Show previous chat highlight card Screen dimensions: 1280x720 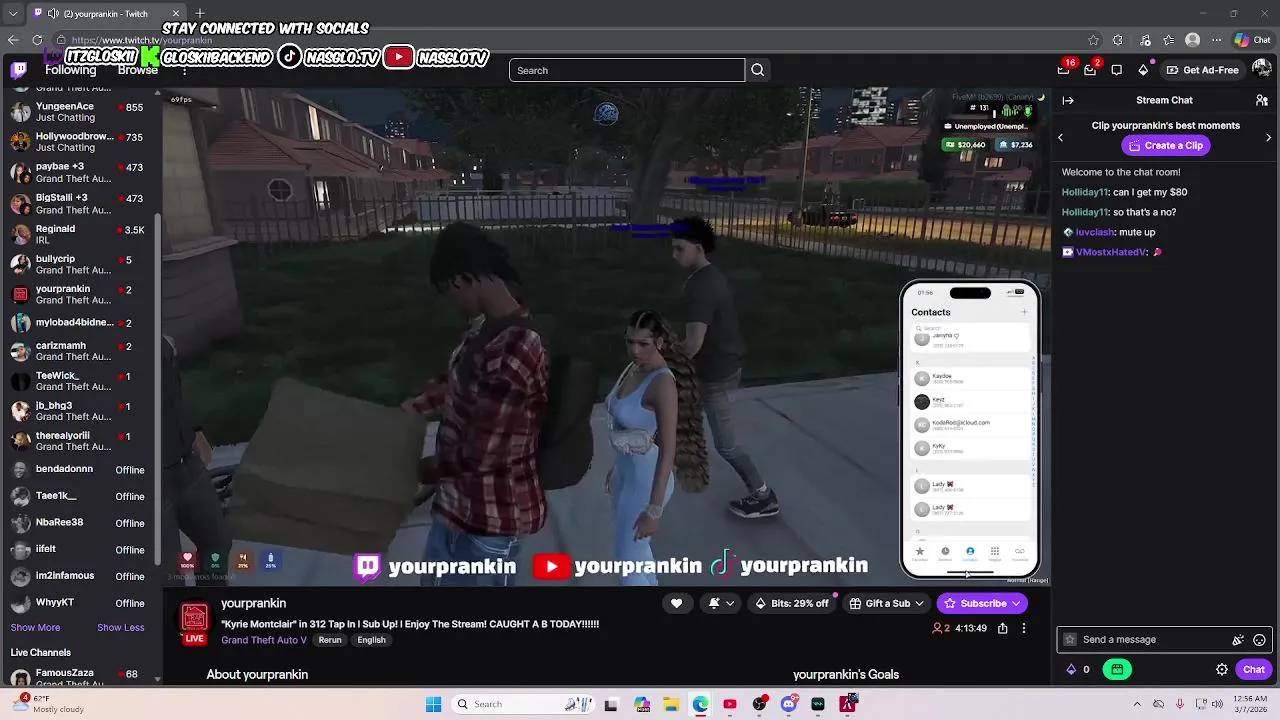[x=1061, y=137]
